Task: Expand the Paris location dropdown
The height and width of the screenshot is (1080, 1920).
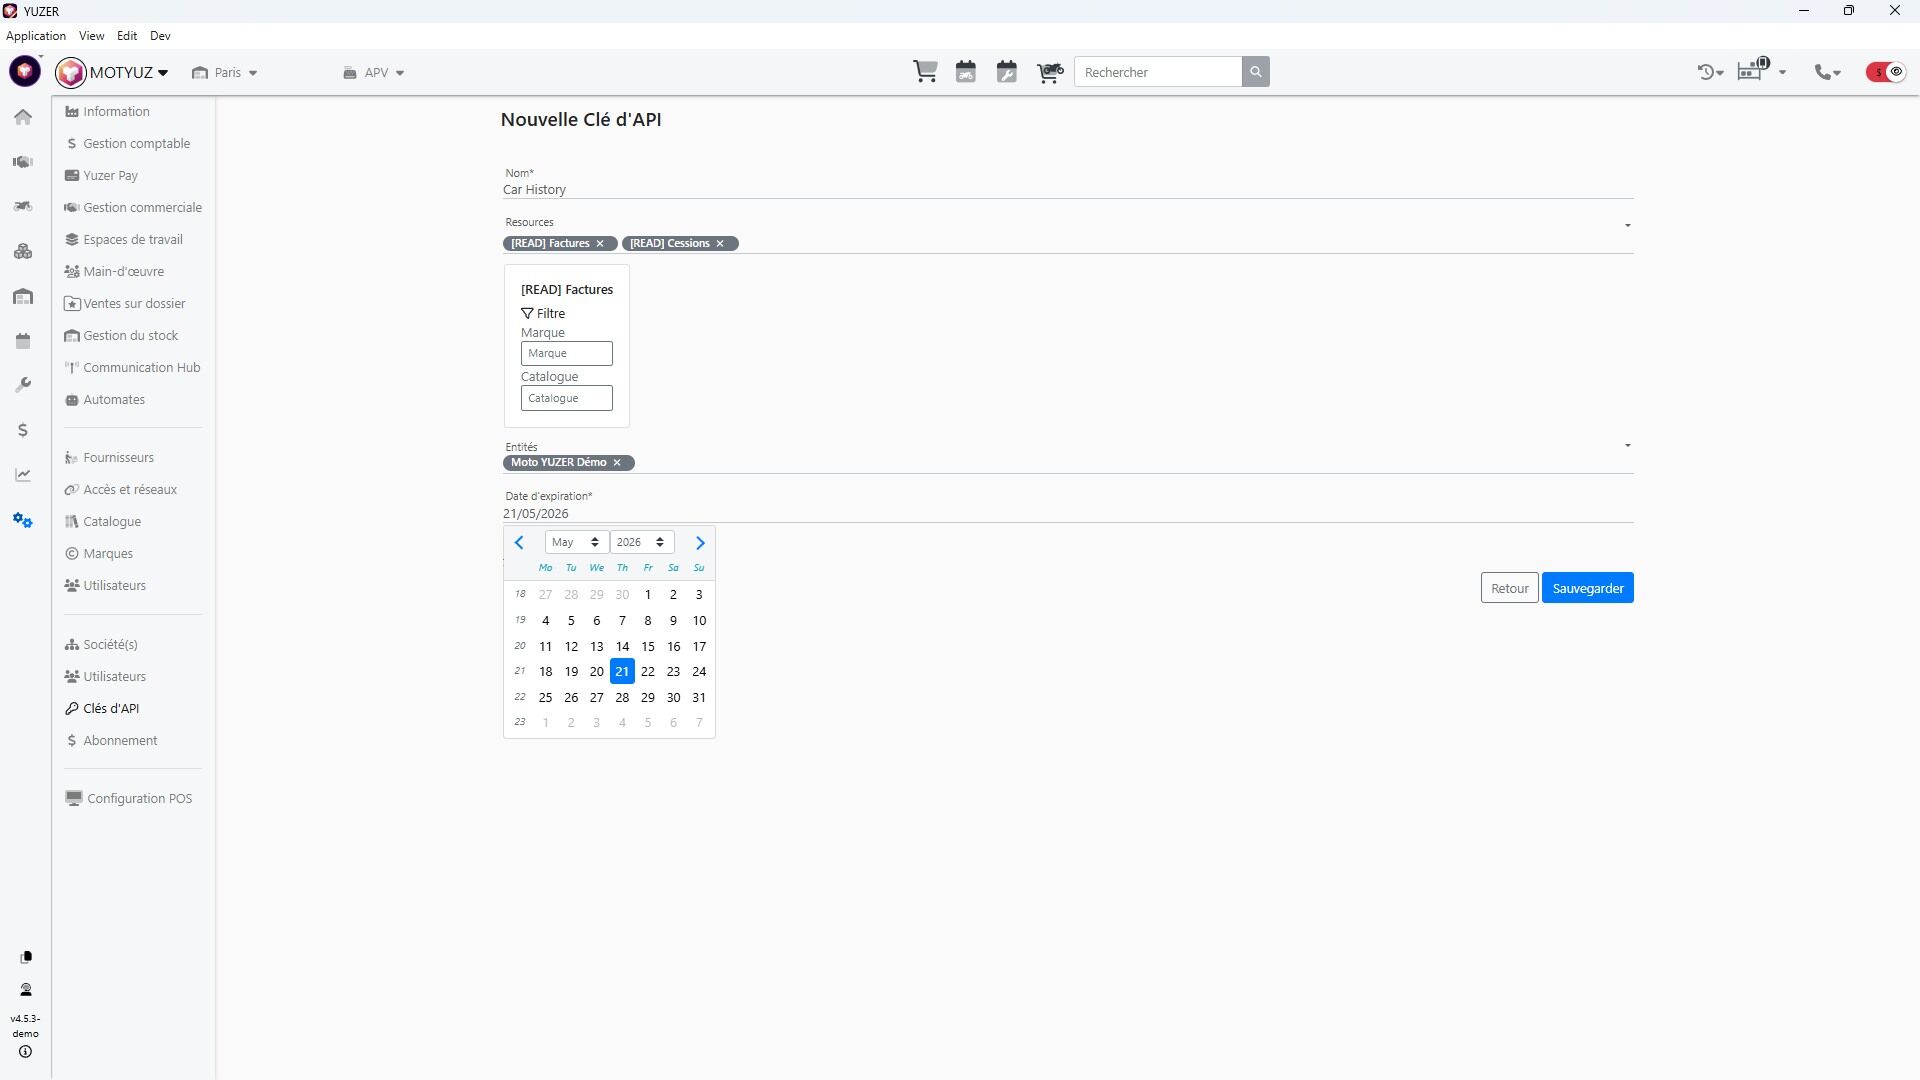Action: pos(226,73)
